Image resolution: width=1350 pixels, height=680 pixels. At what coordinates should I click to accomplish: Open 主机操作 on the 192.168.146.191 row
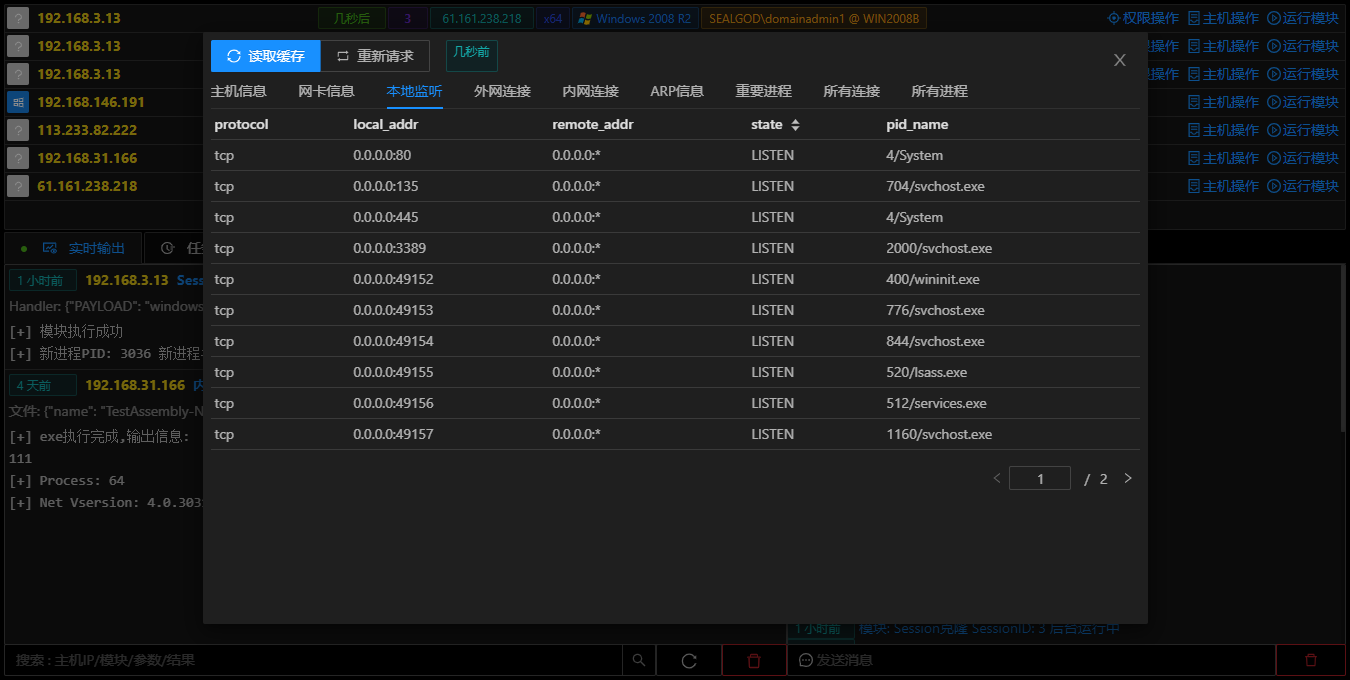pyautogui.click(x=1223, y=102)
